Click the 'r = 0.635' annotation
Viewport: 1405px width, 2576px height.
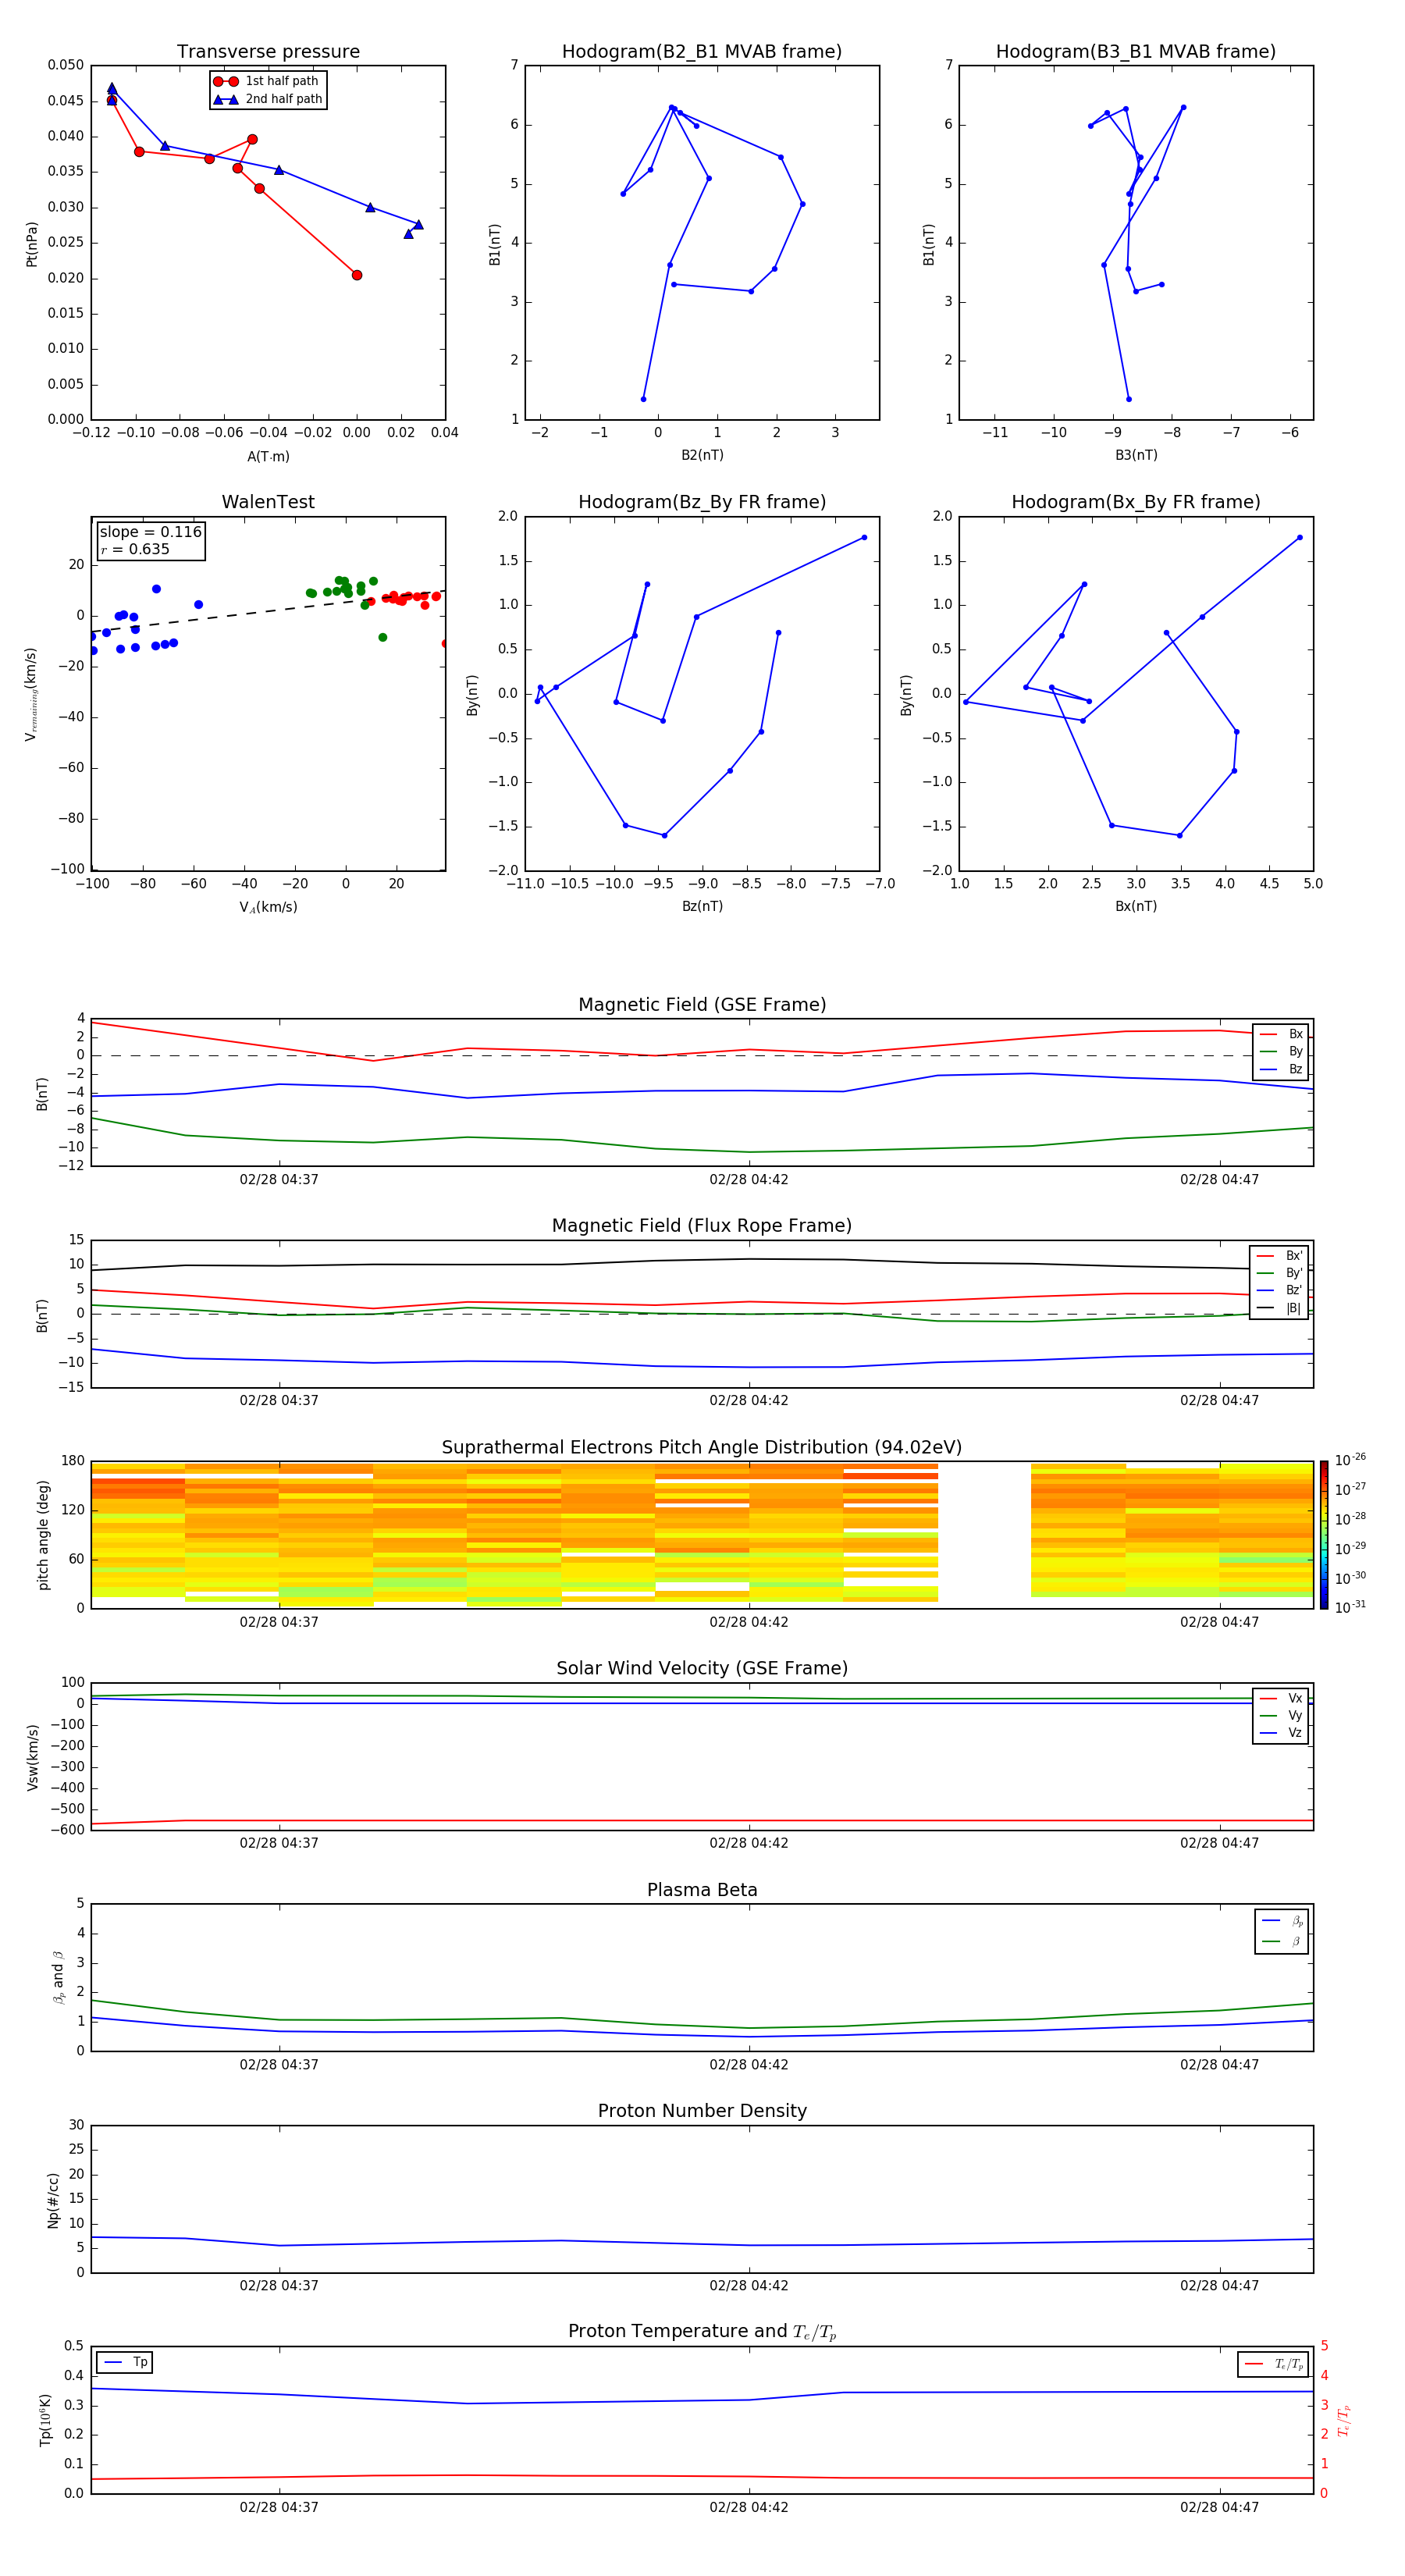tap(135, 549)
